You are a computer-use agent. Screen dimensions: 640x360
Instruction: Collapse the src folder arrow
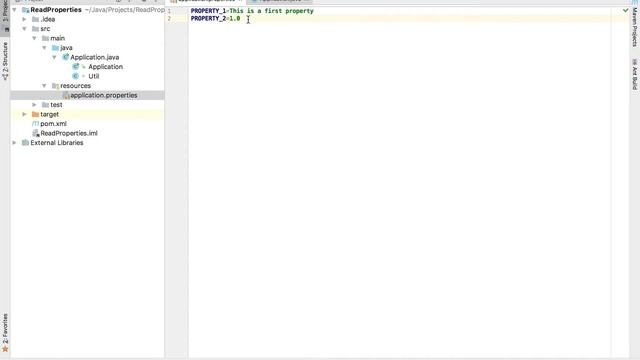pyautogui.click(x=24, y=29)
